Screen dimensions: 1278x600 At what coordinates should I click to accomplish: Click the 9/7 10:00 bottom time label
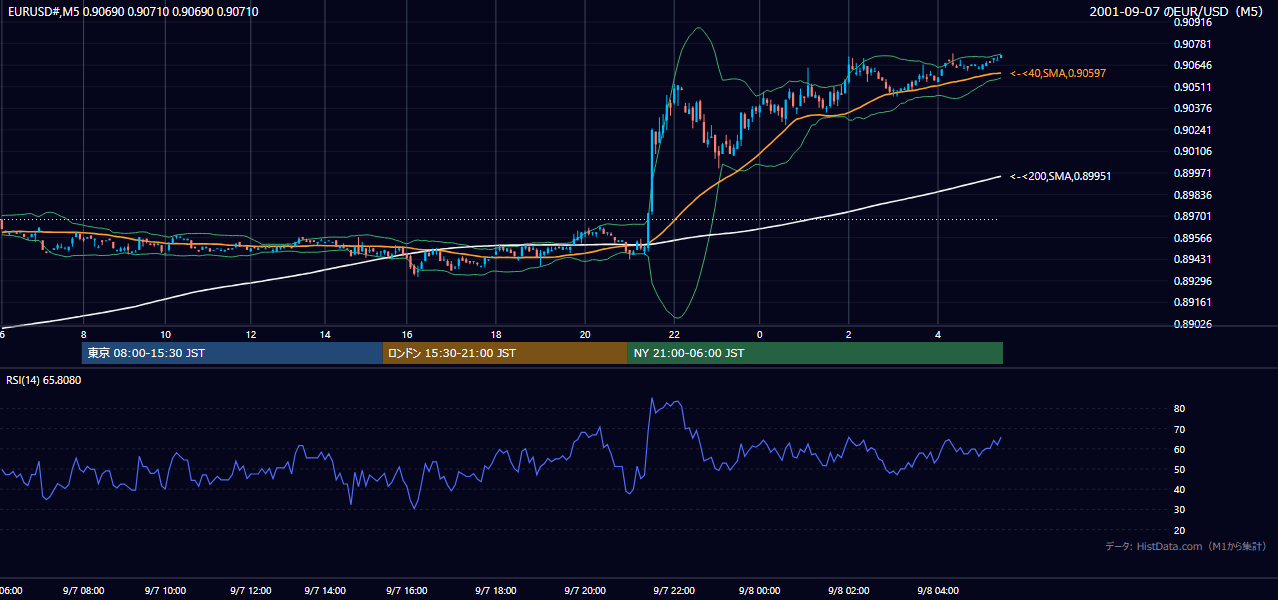166,591
